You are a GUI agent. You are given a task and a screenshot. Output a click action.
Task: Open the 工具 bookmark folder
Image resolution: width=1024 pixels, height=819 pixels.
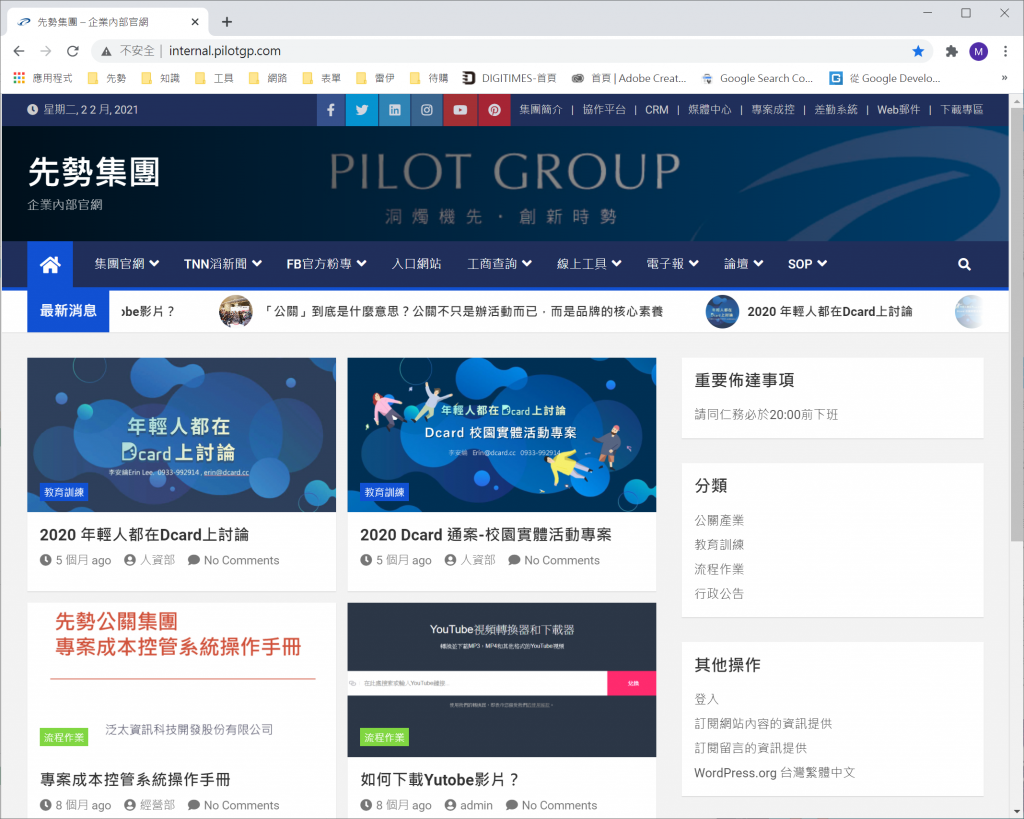point(214,78)
